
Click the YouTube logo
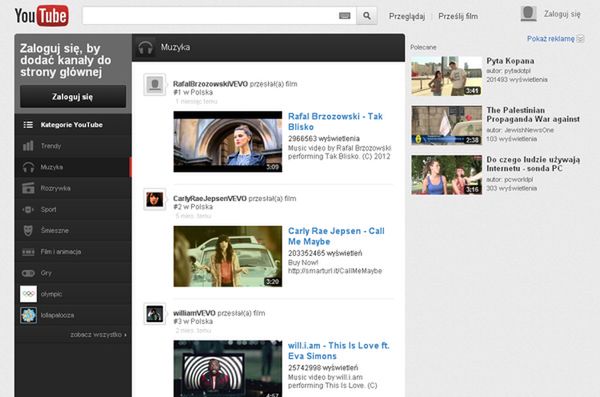(41, 16)
